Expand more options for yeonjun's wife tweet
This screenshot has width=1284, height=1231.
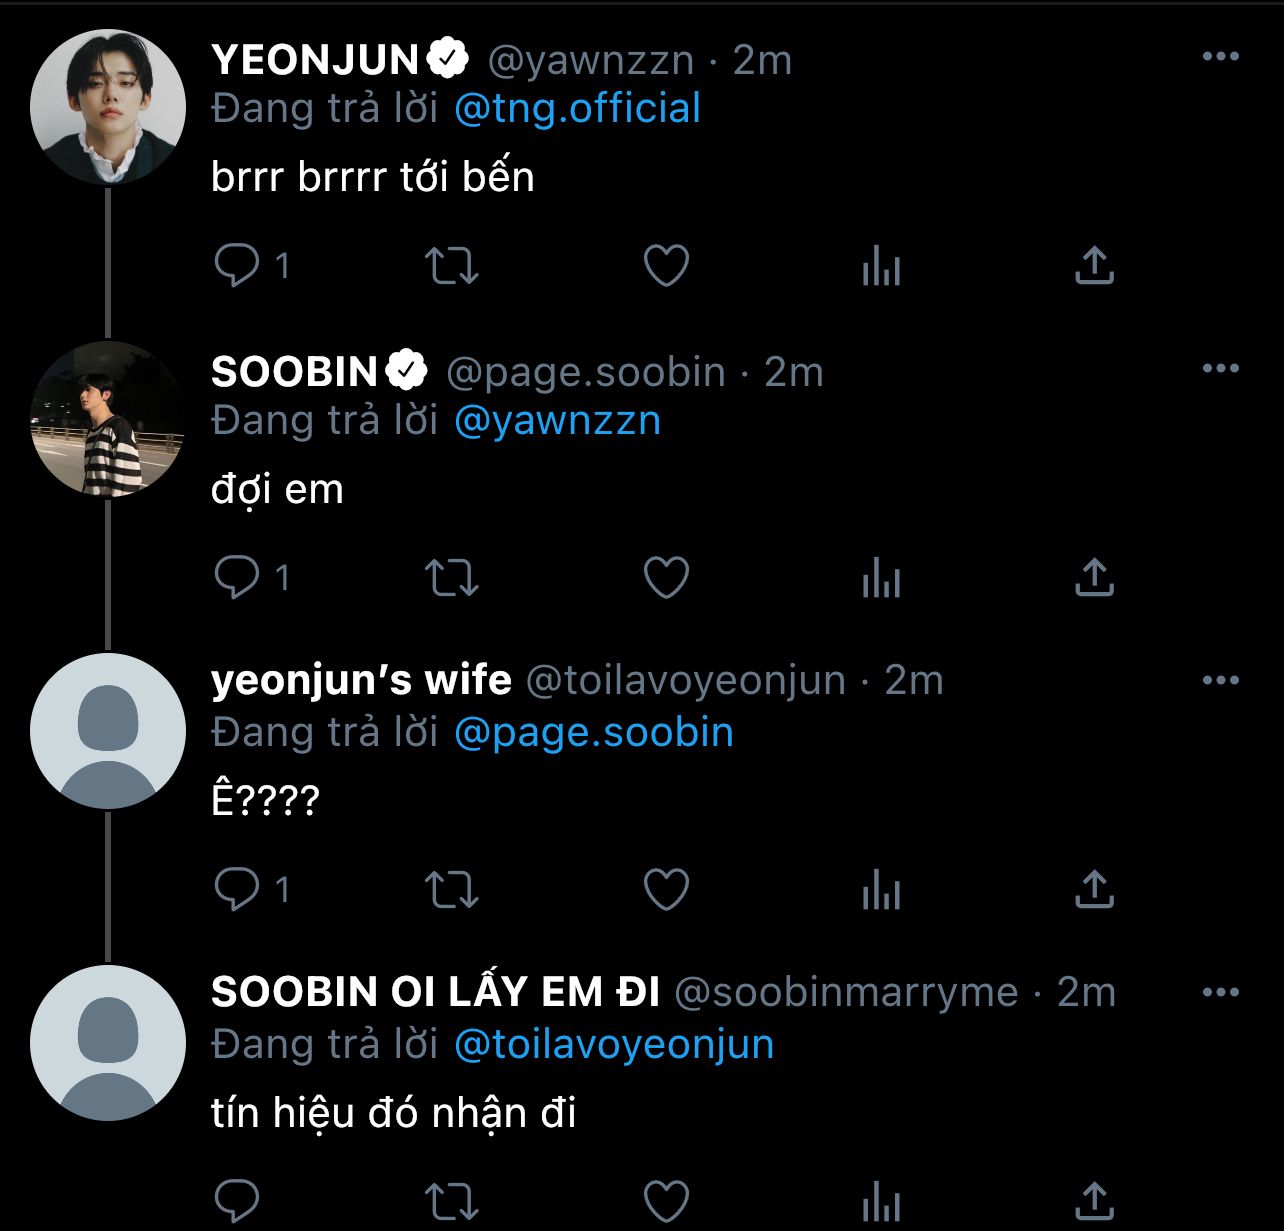pos(1220,681)
